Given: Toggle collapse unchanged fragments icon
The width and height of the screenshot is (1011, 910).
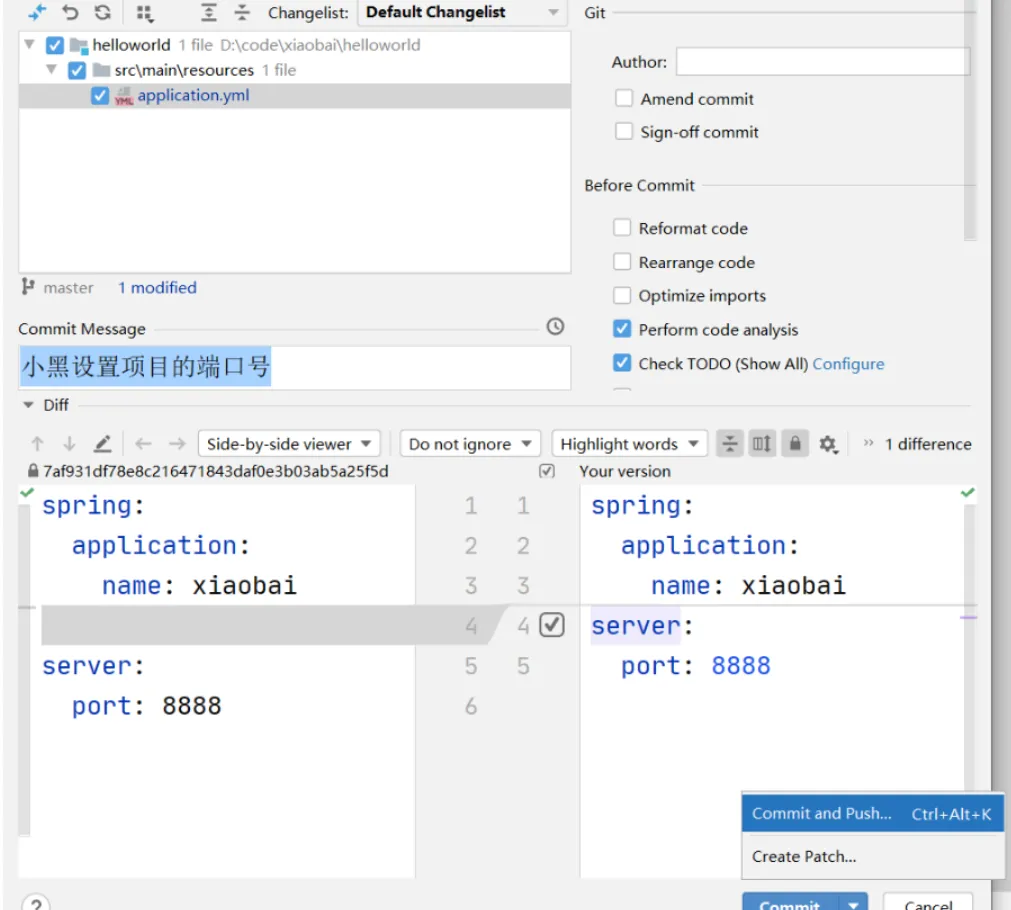Looking at the screenshot, I should pyautogui.click(x=729, y=444).
